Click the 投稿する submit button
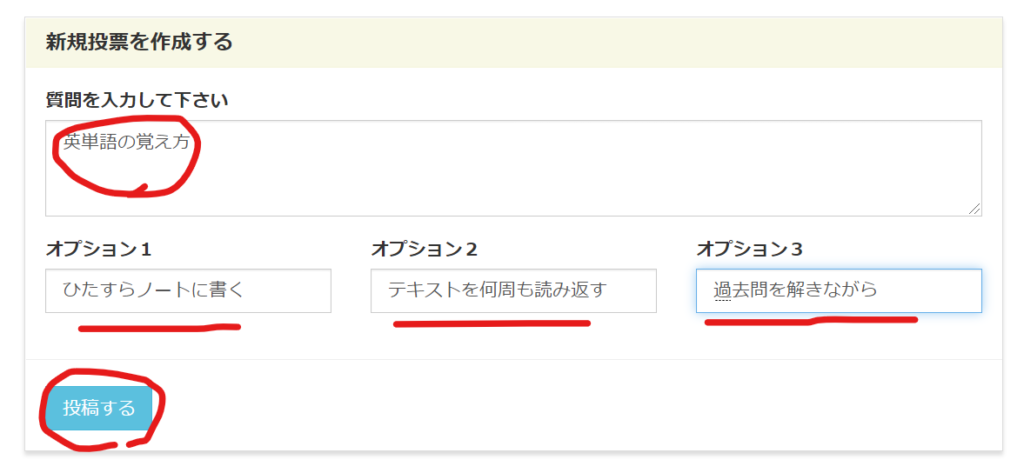The image size is (1024, 473). coord(99,408)
